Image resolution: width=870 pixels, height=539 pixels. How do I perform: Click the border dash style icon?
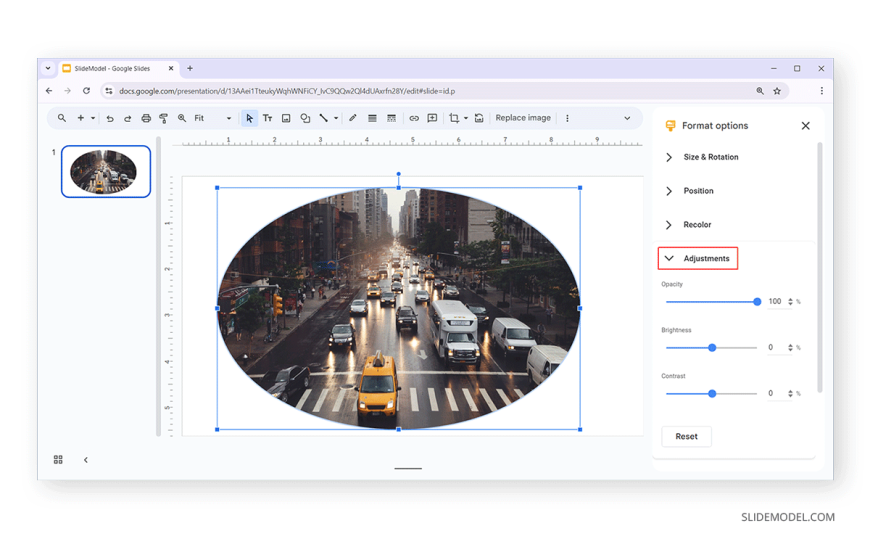[x=391, y=118]
